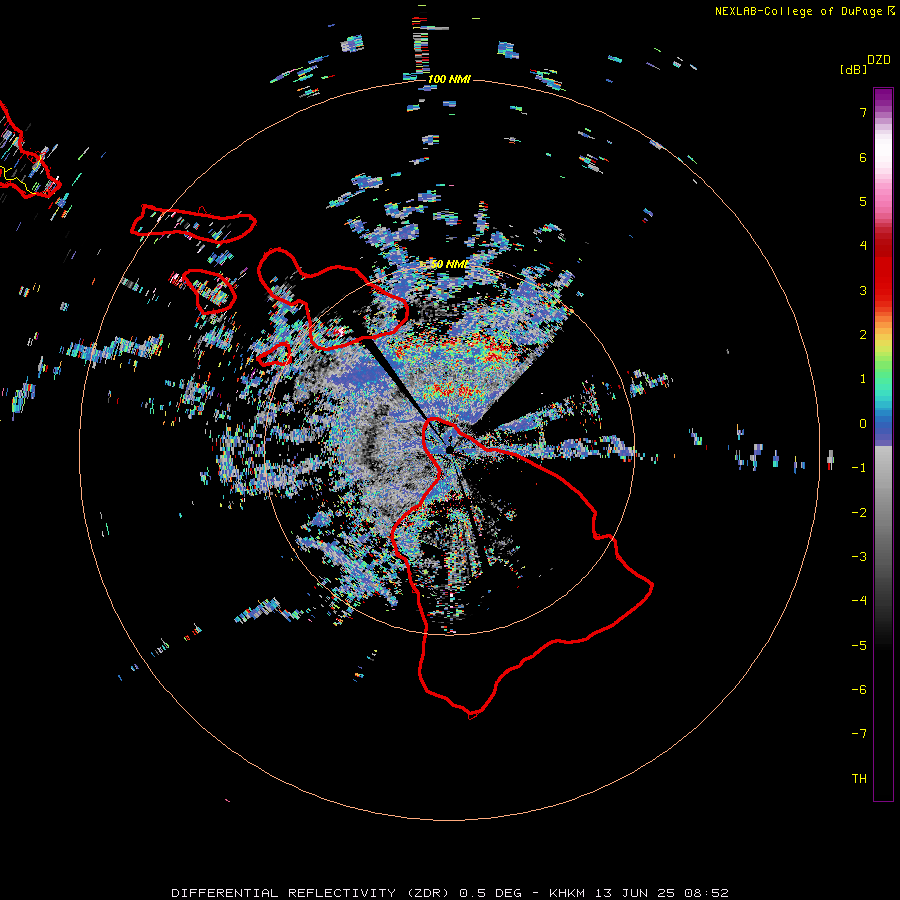Click the -4 value on the color scale
Viewport: 900px width, 900px height.
click(x=859, y=601)
